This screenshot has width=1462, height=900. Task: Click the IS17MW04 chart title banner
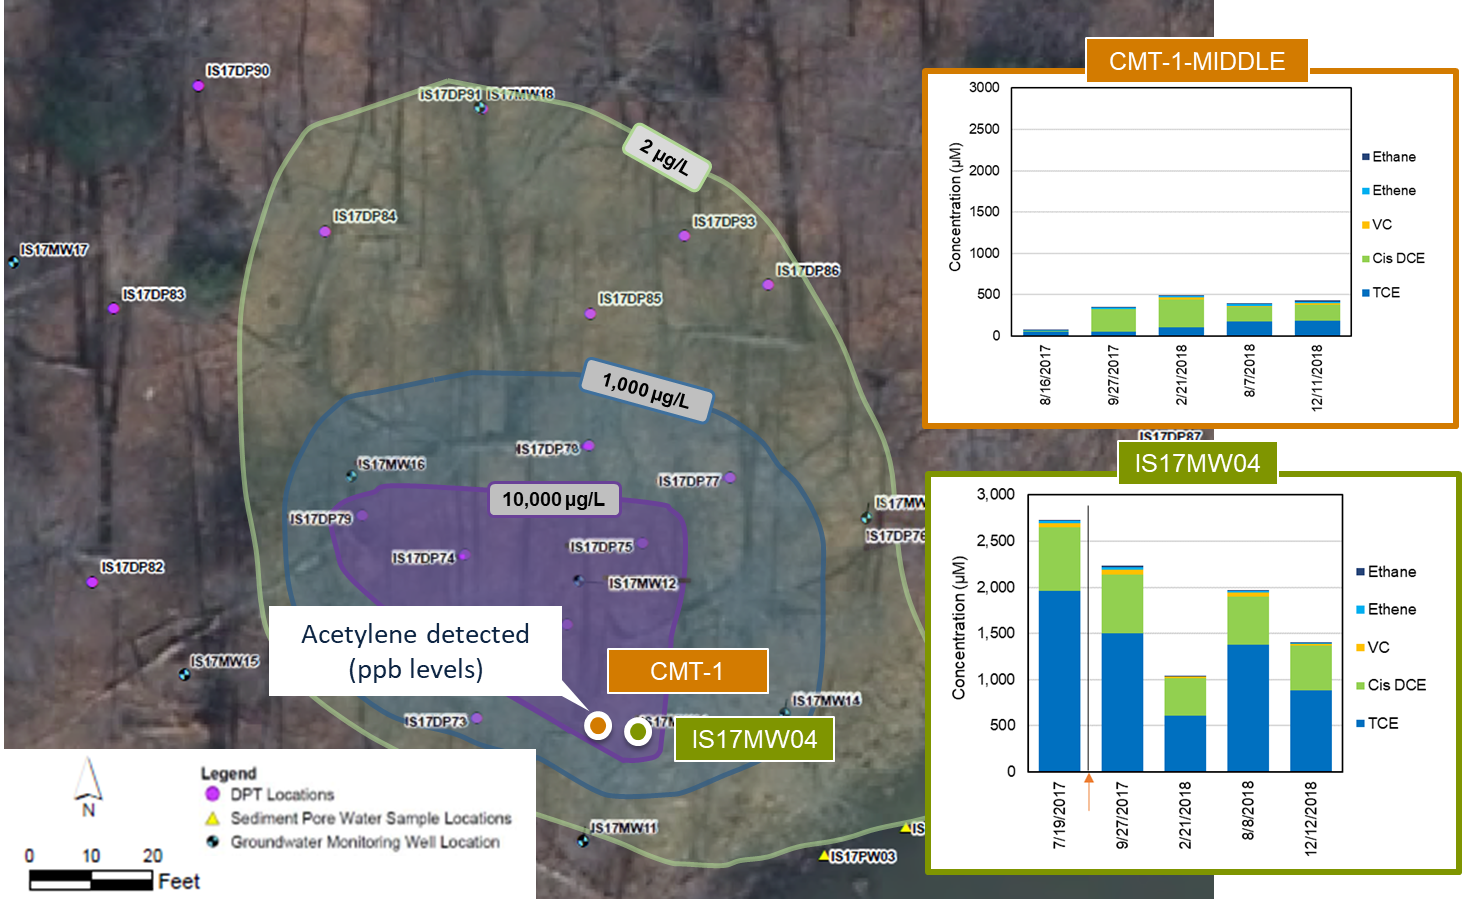pyautogui.click(x=1197, y=463)
